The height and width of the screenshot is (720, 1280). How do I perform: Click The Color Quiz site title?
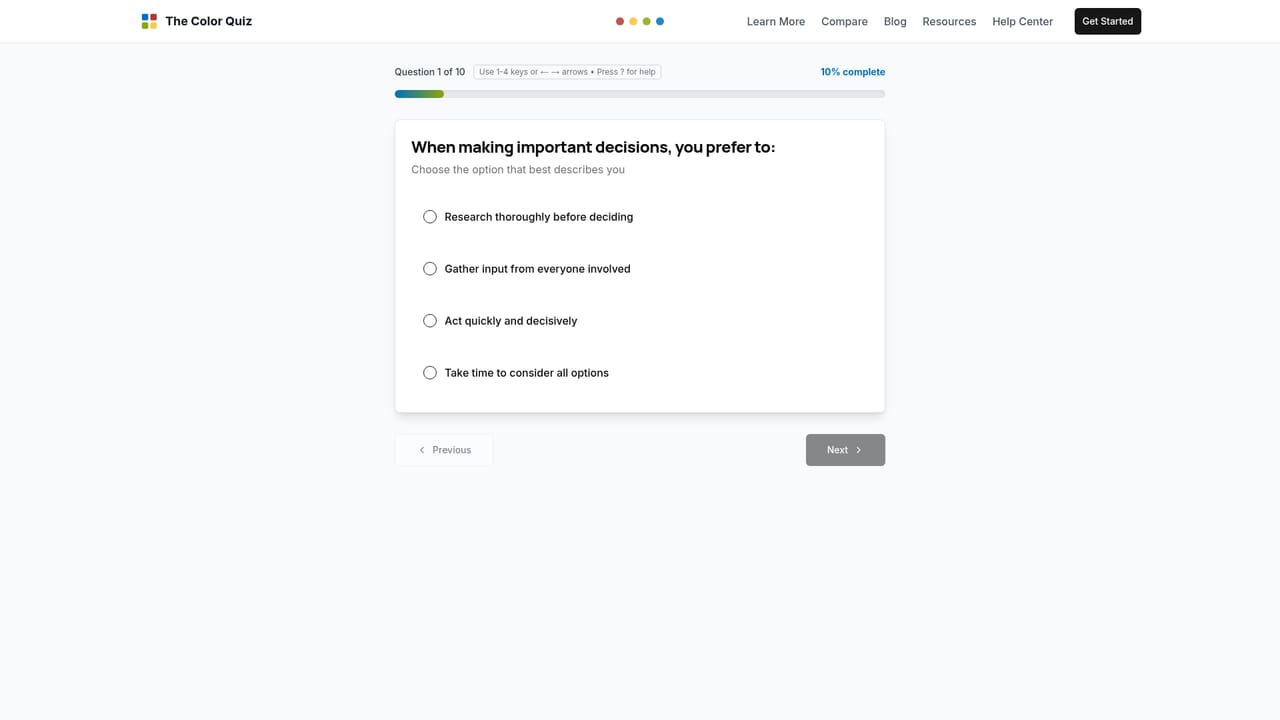pos(209,21)
